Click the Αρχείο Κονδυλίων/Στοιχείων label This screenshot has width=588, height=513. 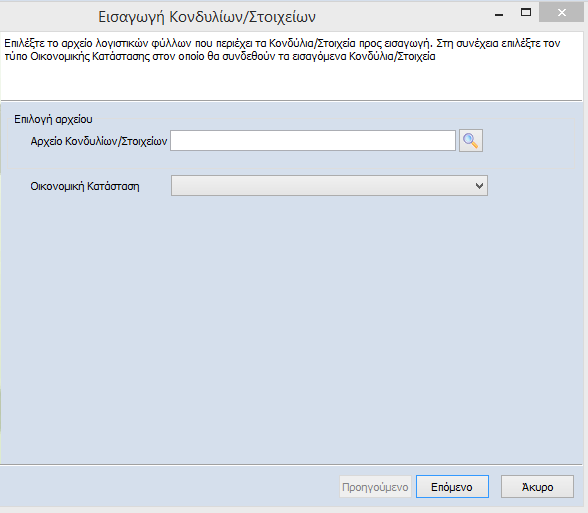pyautogui.click(x=99, y=141)
